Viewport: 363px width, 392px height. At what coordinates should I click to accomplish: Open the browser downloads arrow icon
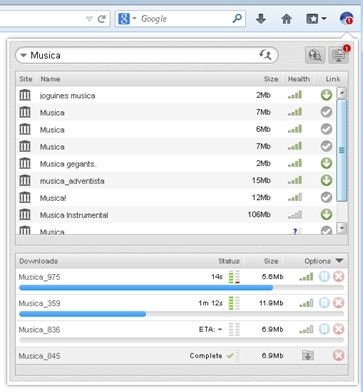(261, 19)
